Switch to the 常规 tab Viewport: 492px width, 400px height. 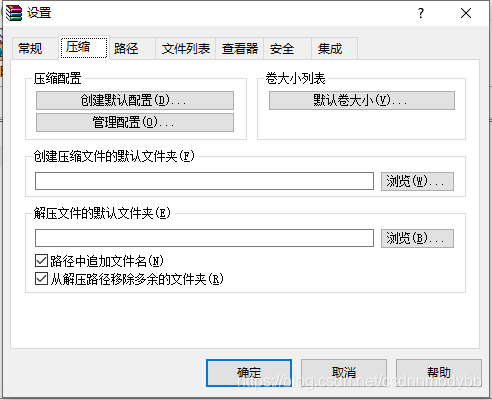35,49
